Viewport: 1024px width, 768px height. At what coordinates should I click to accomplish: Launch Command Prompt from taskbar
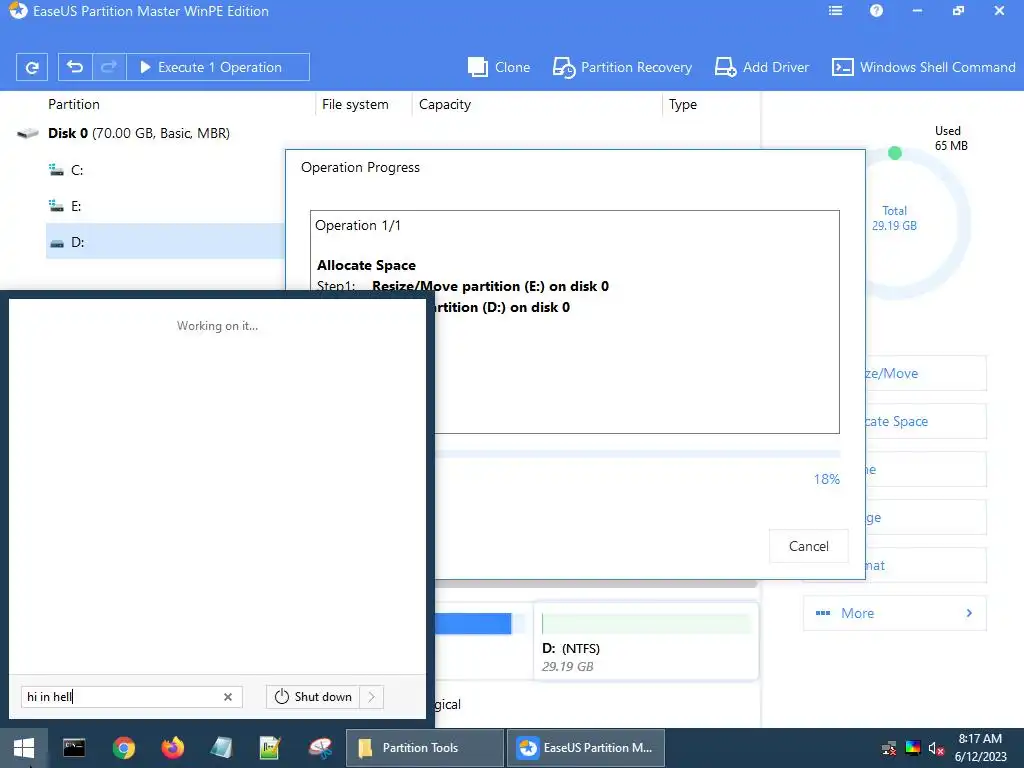[x=74, y=748]
